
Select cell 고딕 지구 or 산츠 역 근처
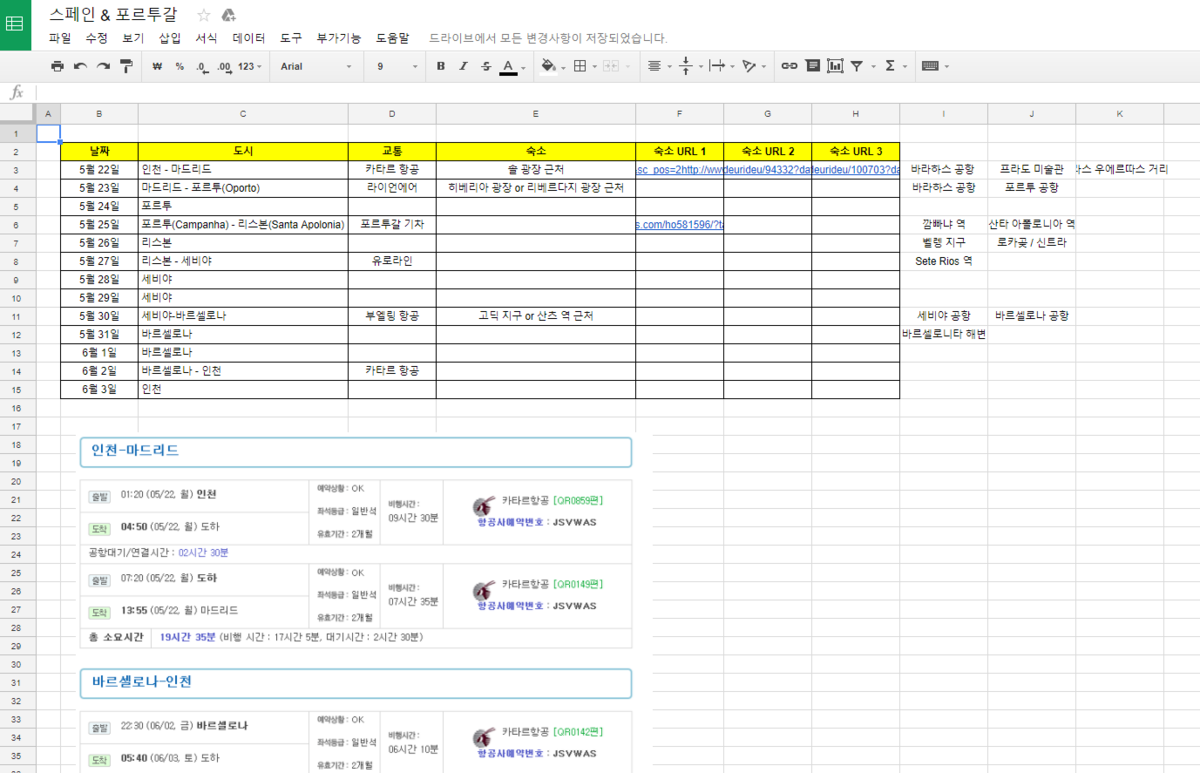[536, 316]
